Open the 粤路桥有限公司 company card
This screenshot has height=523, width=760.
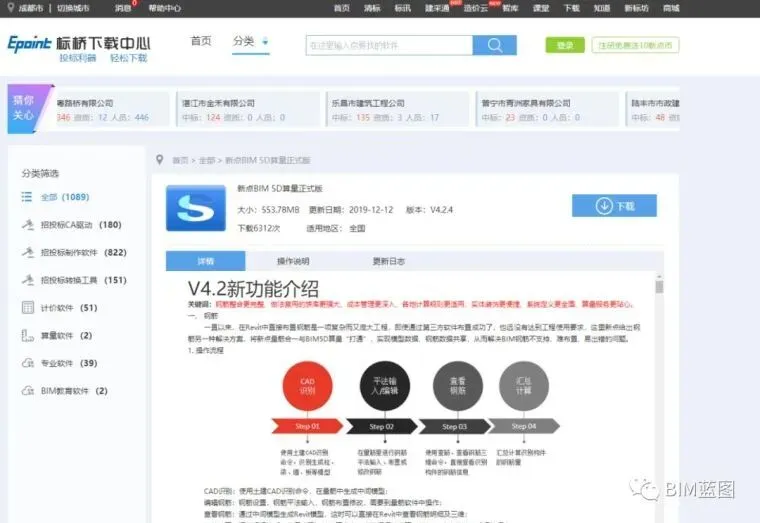[112, 110]
